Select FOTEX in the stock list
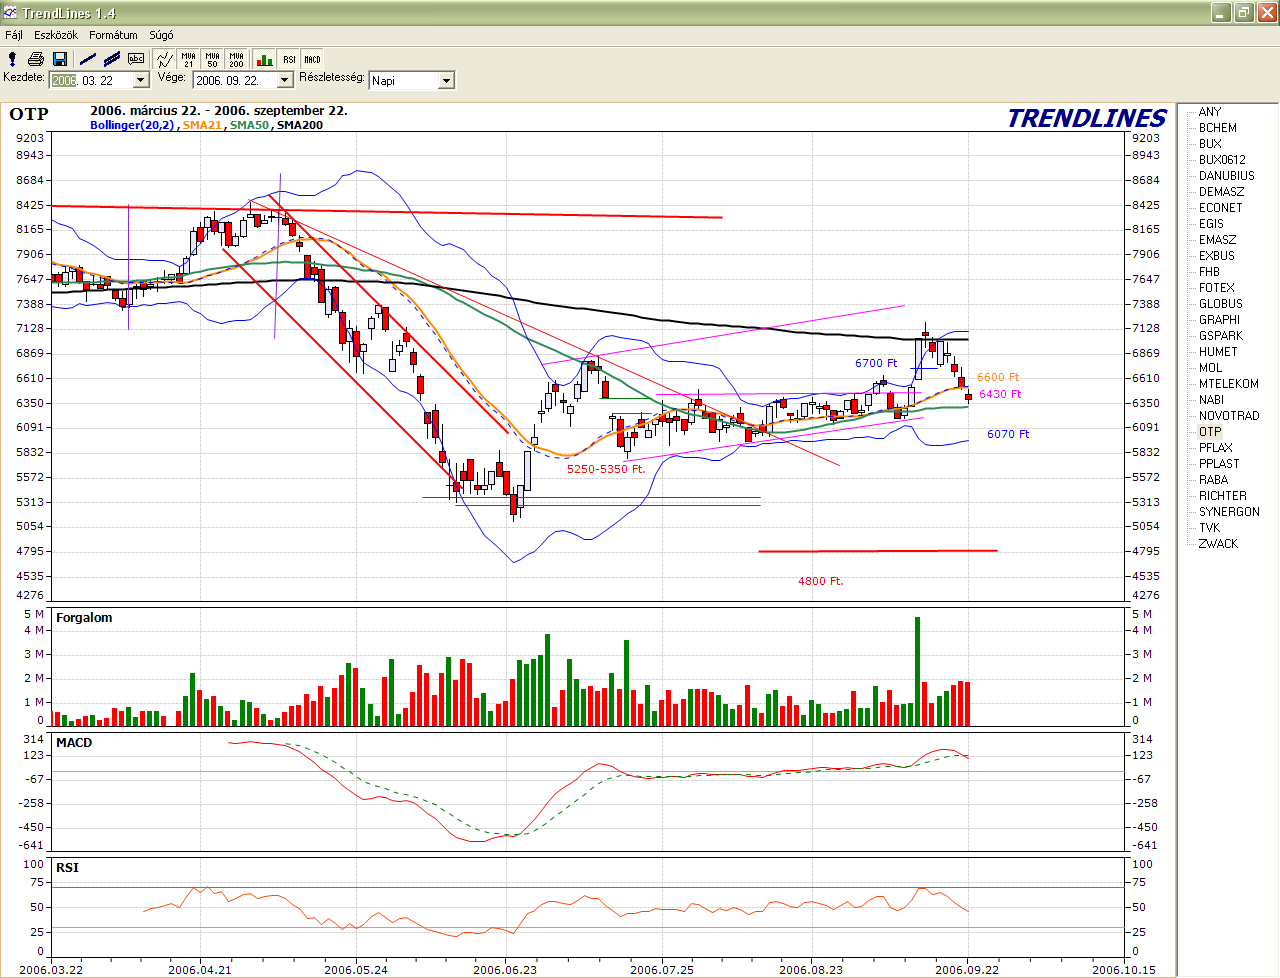Screen dimensions: 1280x978 [1216, 288]
